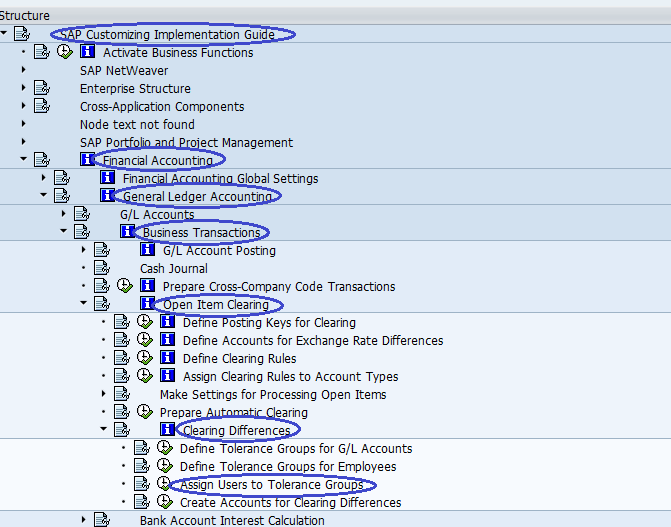This screenshot has width=671, height=527.
Task: Execute Prepare Cross-Company Code Transactions activity
Action: 125,286
